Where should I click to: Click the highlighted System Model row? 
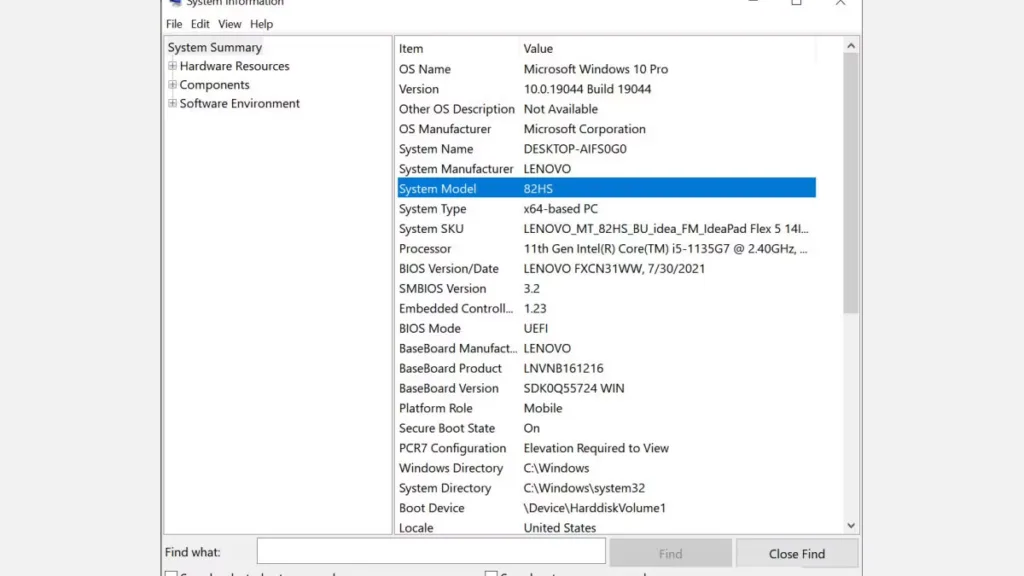pos(606,189)
